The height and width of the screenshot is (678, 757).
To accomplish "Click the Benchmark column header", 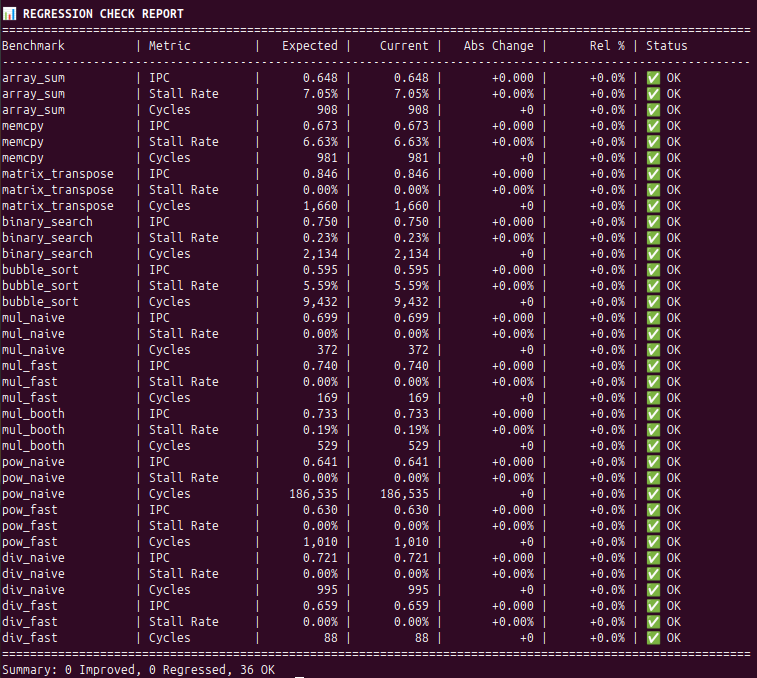I will pos(33,46).
